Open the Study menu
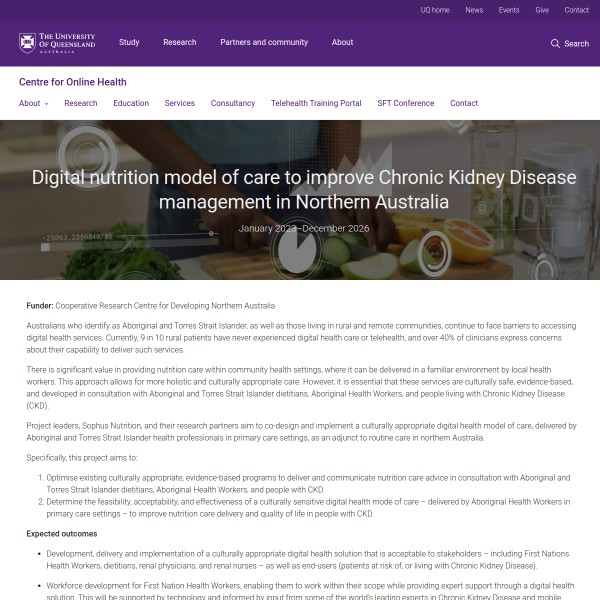Image resolution: width=600 pixels, height=600 pixels. point(129,43)
